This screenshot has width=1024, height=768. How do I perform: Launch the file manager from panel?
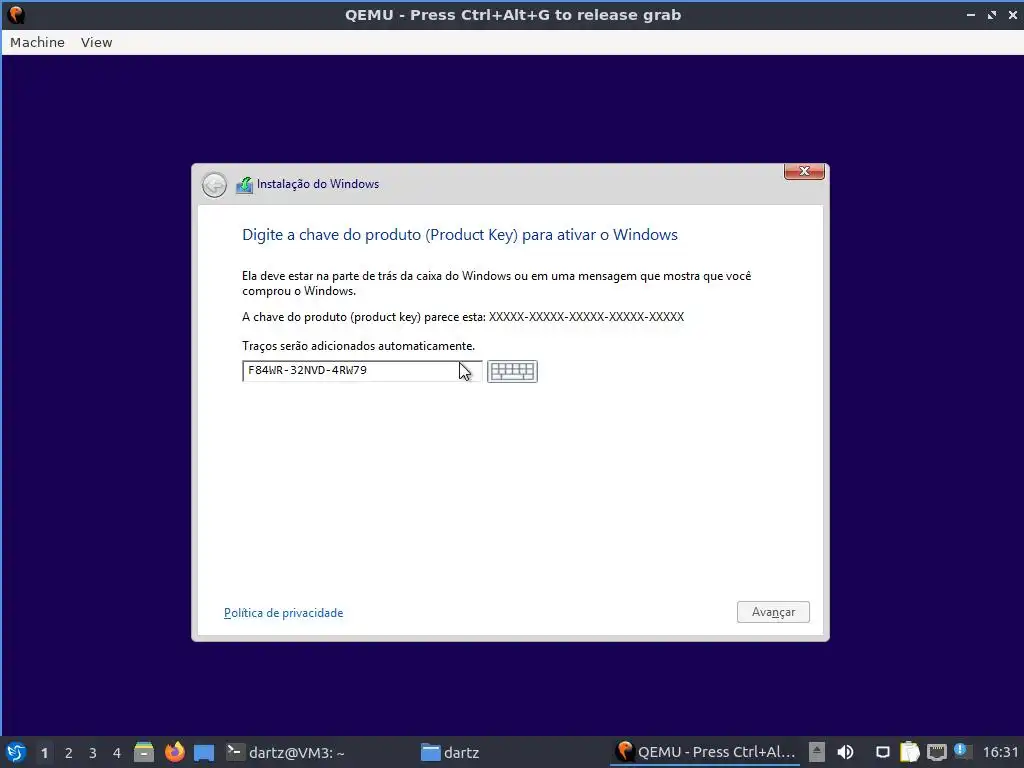[144, 752]
